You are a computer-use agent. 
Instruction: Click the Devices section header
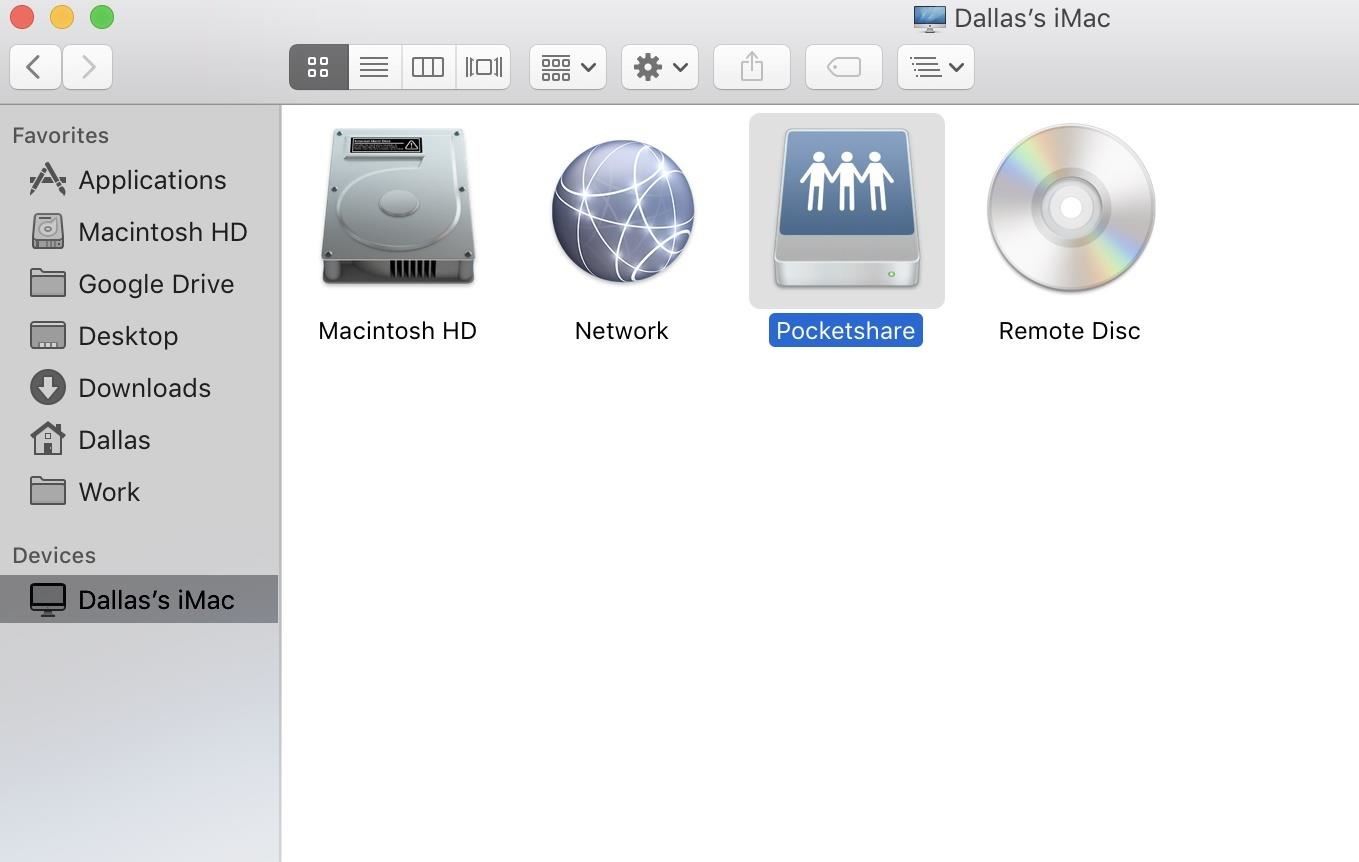[54, 555]
